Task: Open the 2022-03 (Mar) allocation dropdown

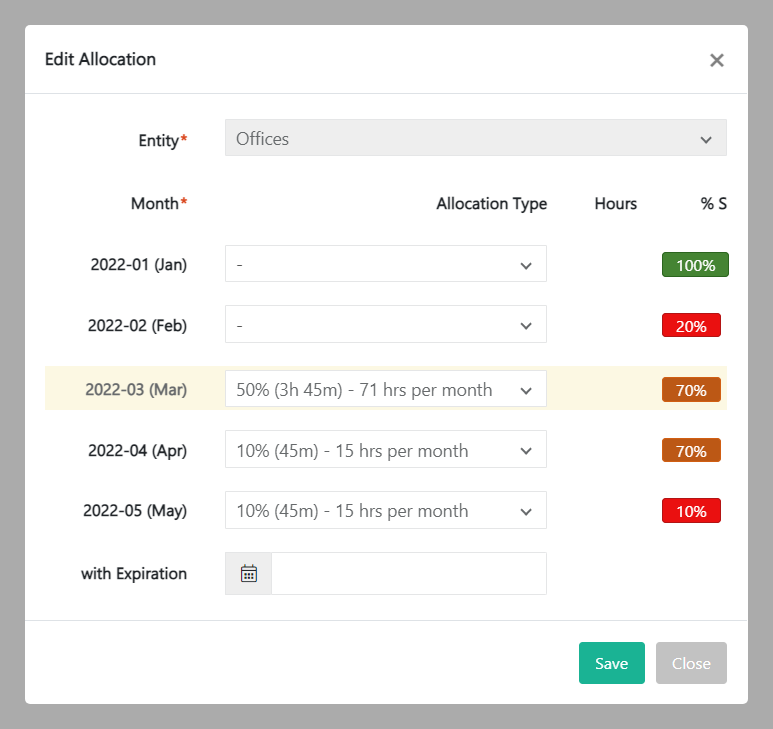Action: point(385,390)
